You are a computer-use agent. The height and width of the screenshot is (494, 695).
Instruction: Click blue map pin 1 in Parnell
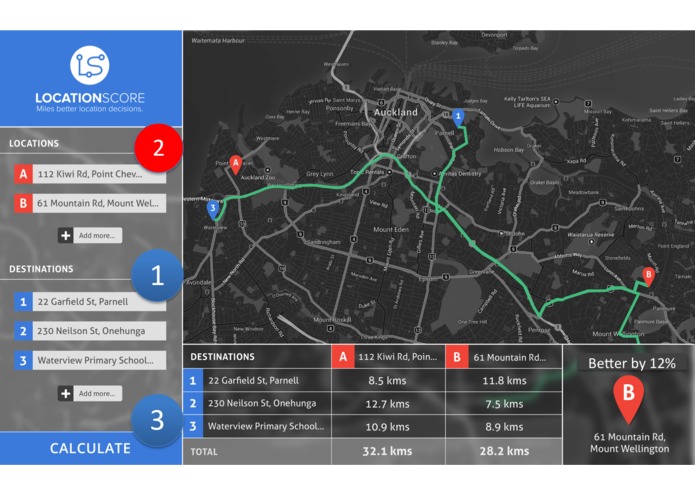pyautogui.click(x=458, y=118)
